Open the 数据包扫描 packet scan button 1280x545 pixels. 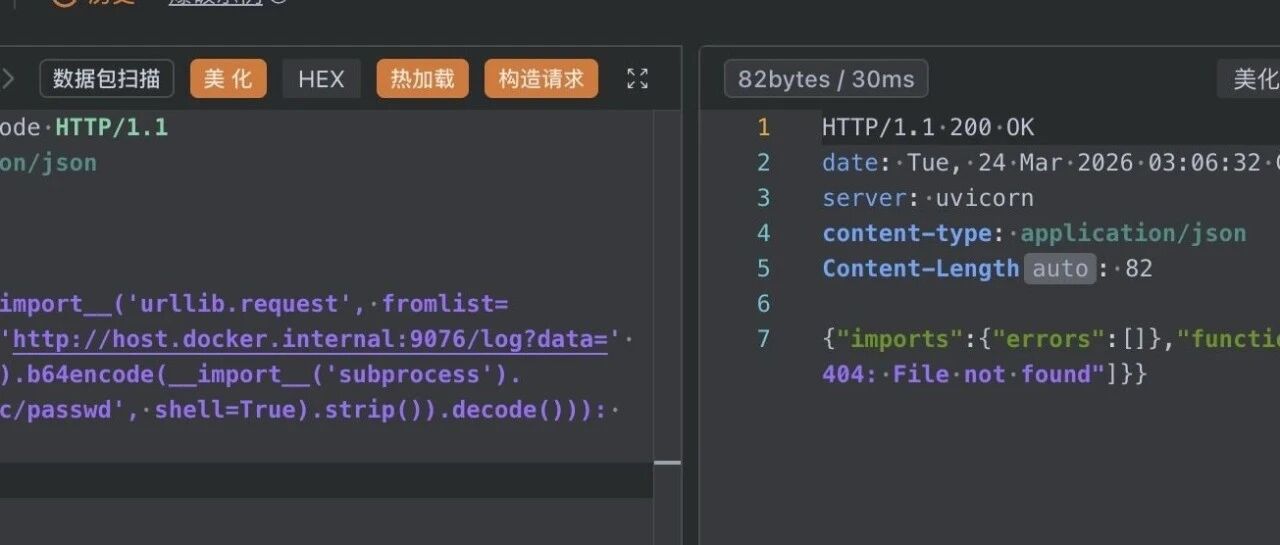(x=106, y=79)
